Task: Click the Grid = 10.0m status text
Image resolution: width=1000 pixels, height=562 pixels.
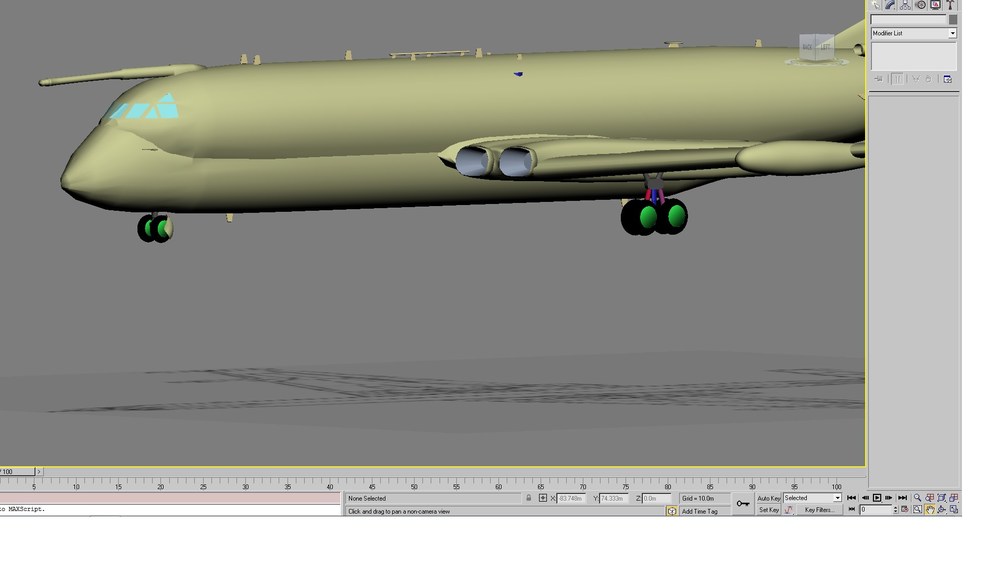Action: pos(698,498)
